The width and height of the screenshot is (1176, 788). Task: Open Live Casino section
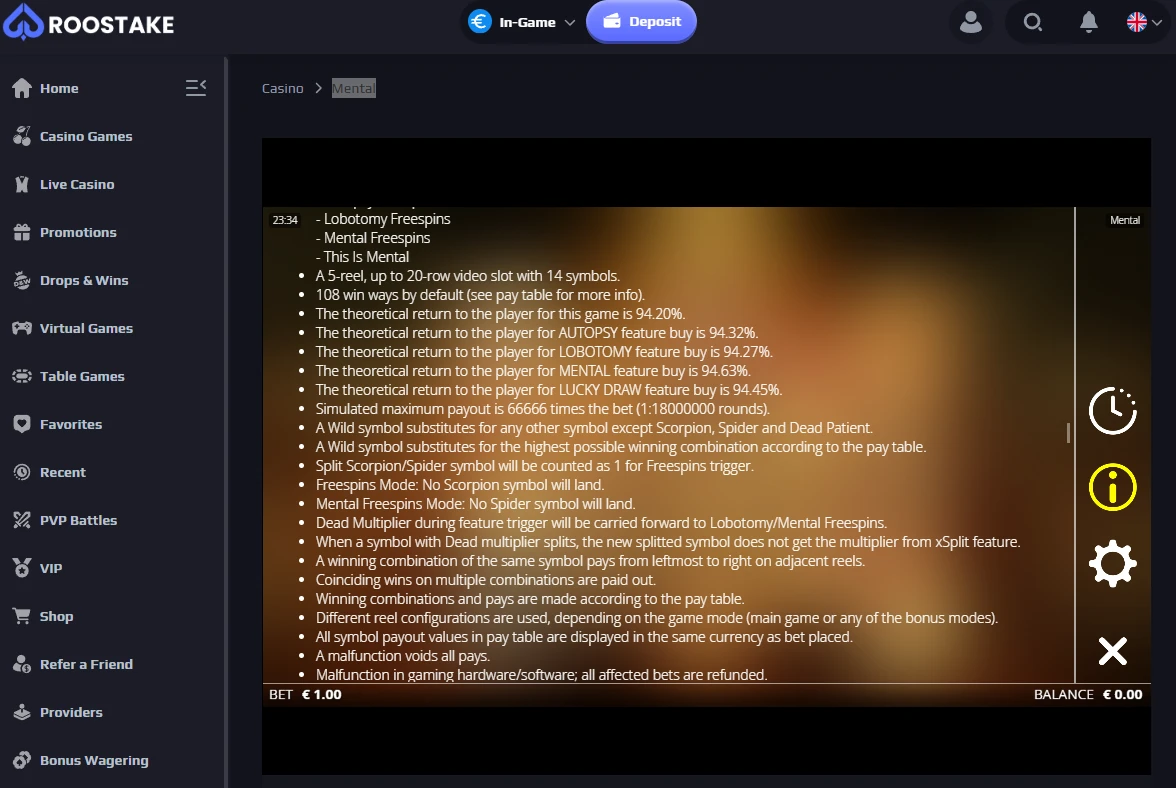tap(77, 184)
